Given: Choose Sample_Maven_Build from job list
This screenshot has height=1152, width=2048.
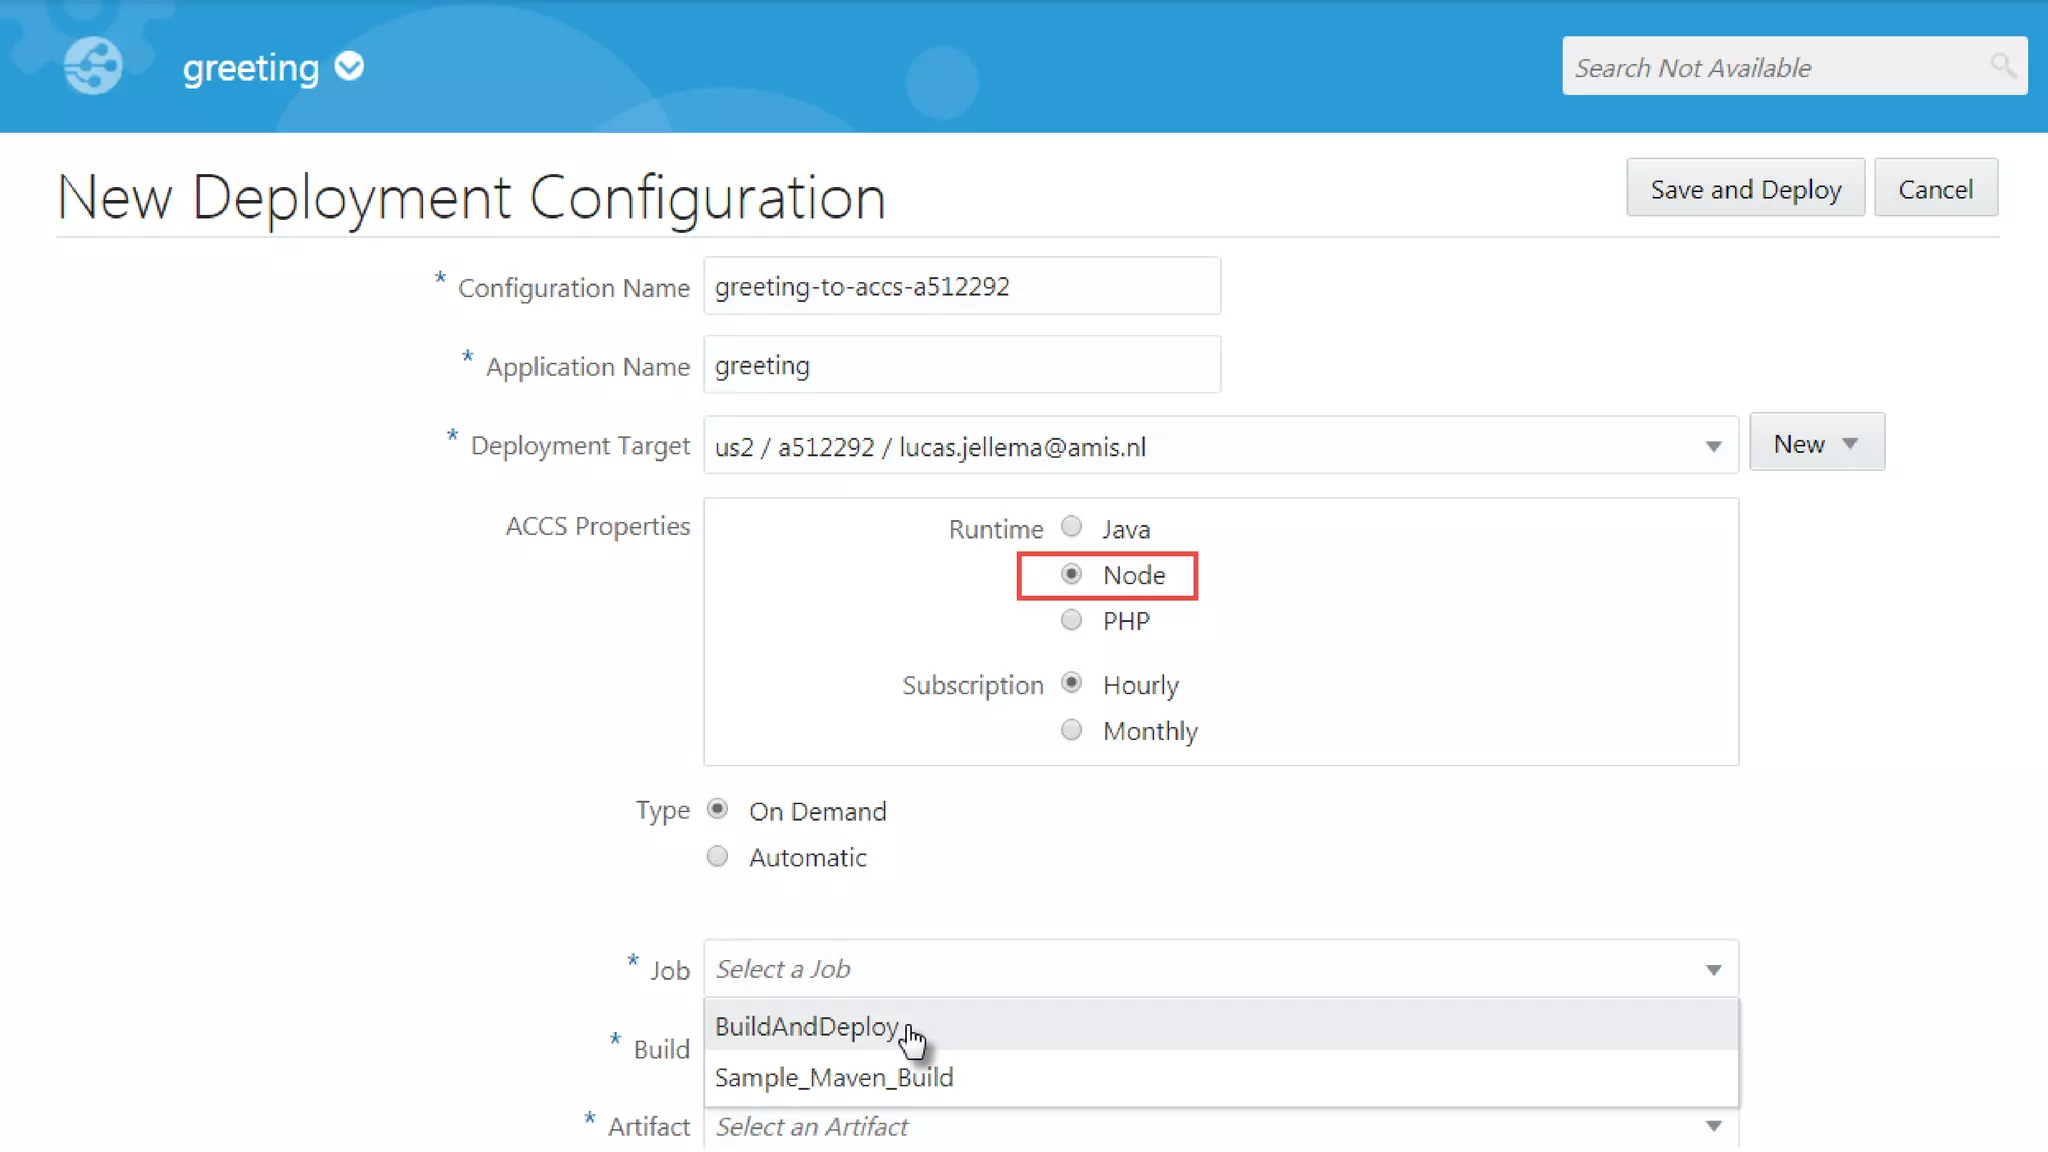Looking at the screenshot, I should coord(834,1077).
